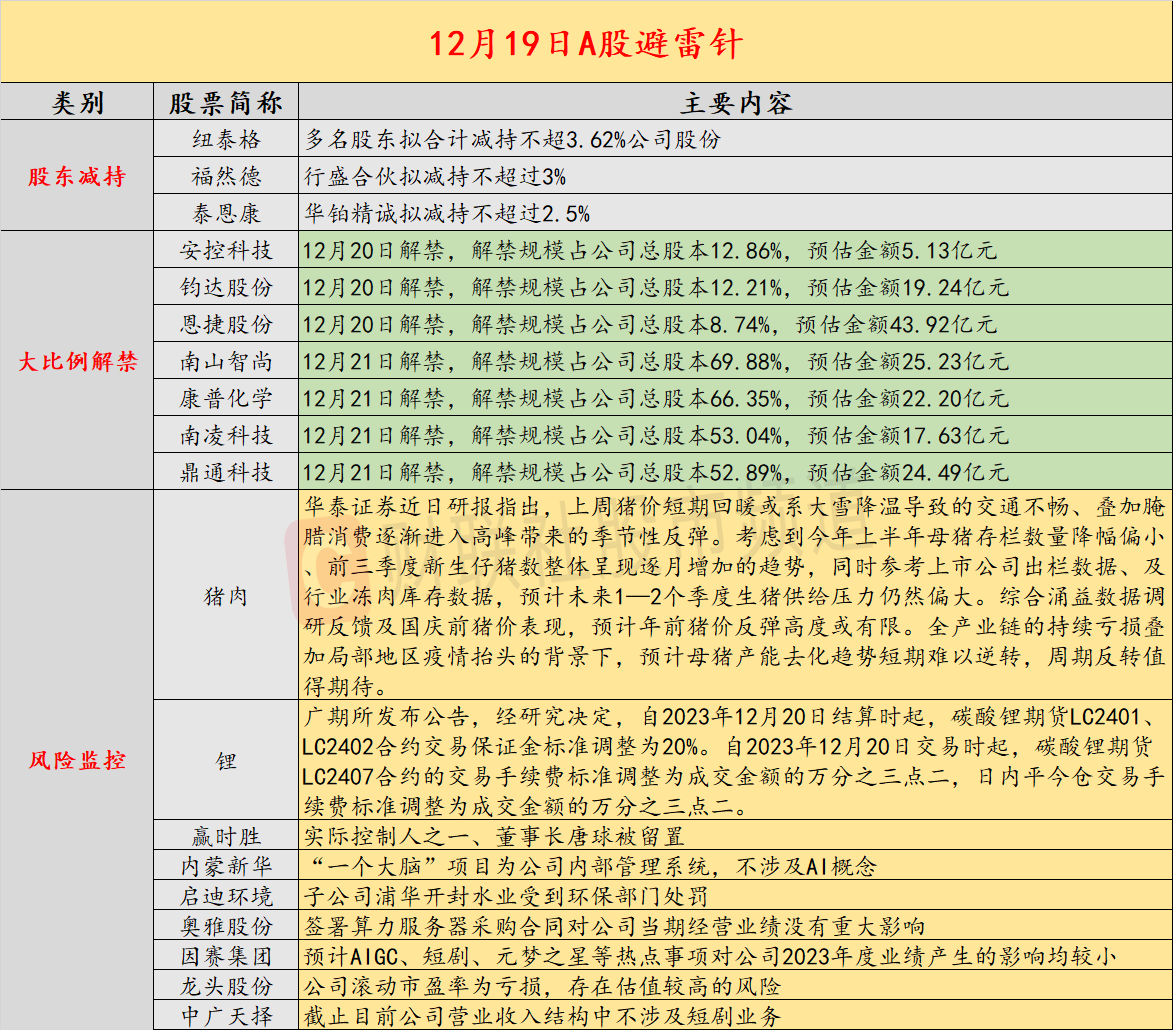Click text 董事长唐球被留置
The height and width of the screenshot is (1030, 1173).
tap(590, 836)
